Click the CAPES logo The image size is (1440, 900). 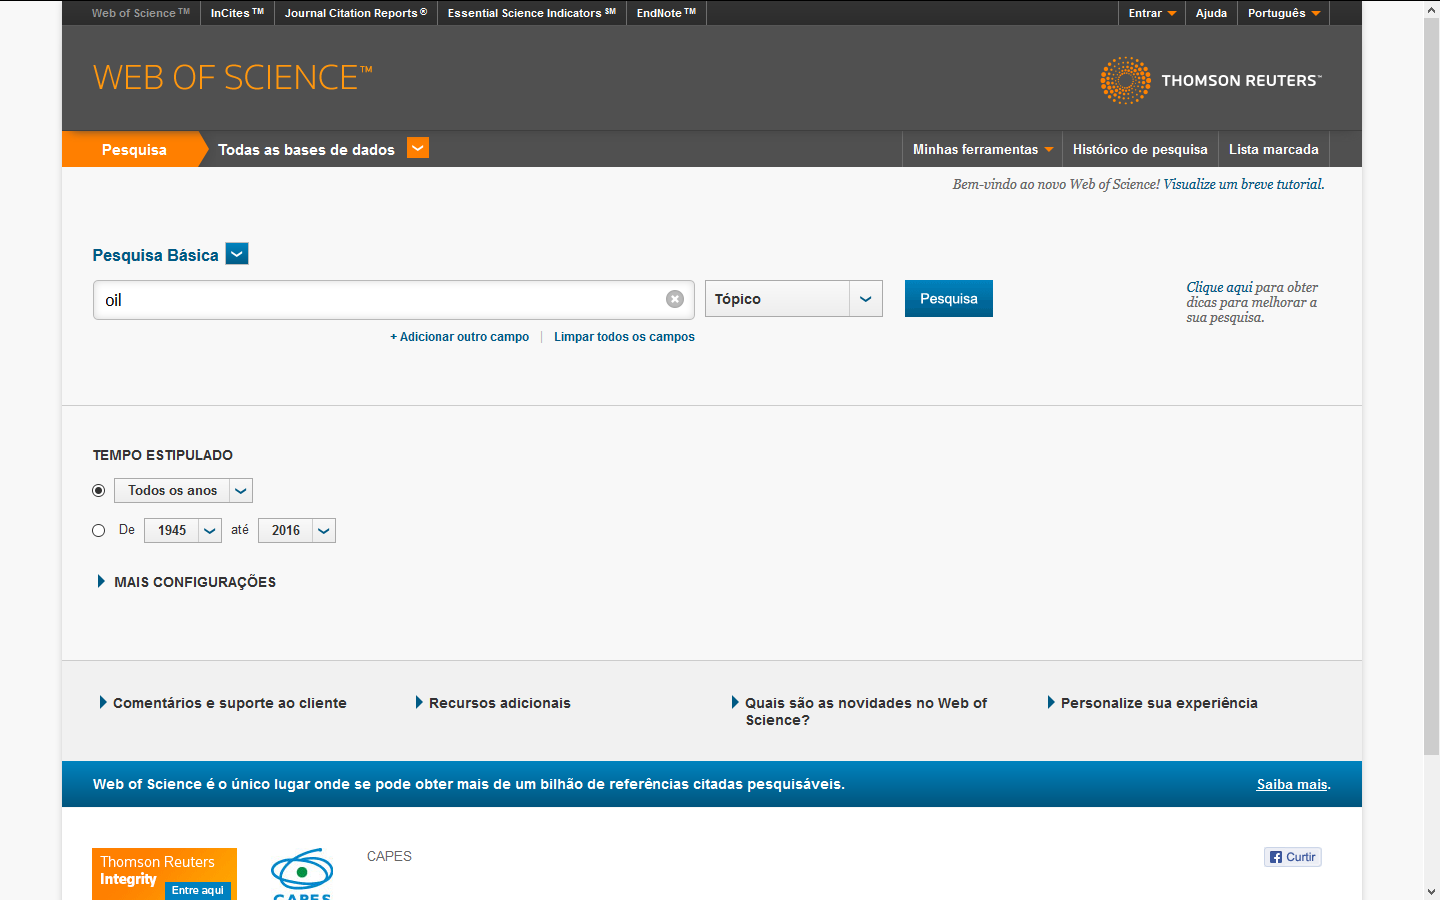[302, 874]
